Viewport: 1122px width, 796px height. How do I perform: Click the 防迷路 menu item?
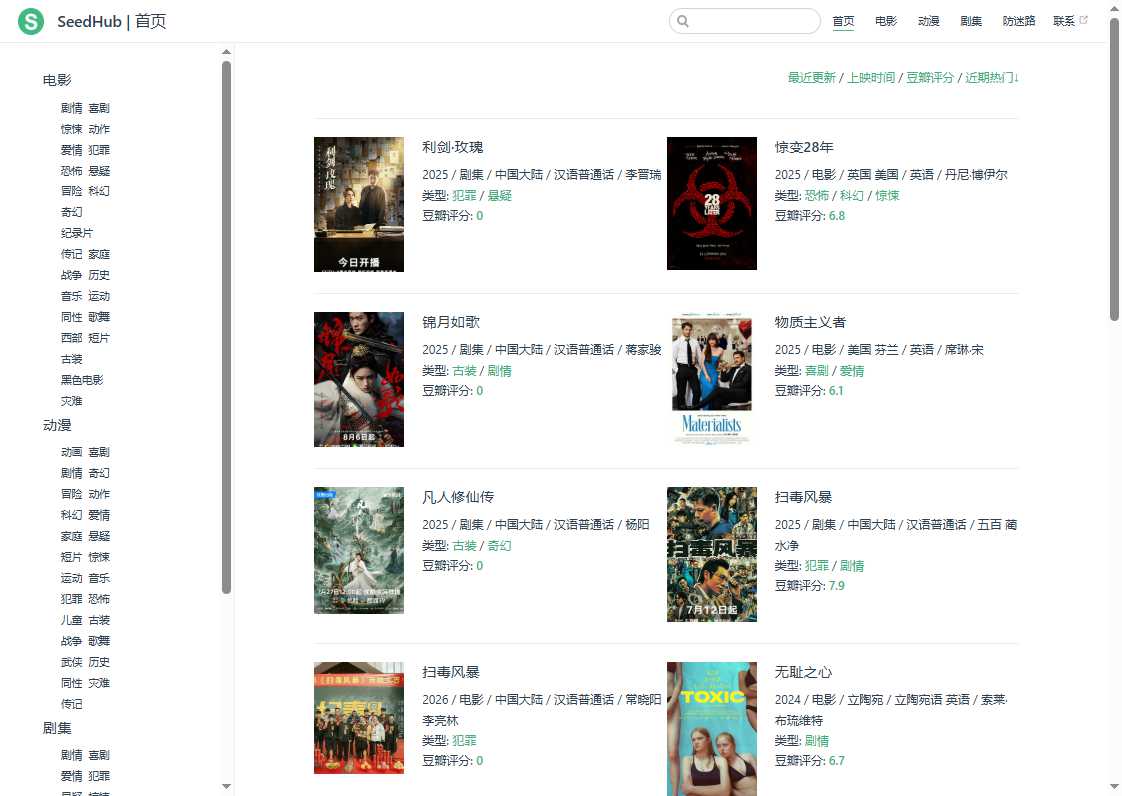1019,20
